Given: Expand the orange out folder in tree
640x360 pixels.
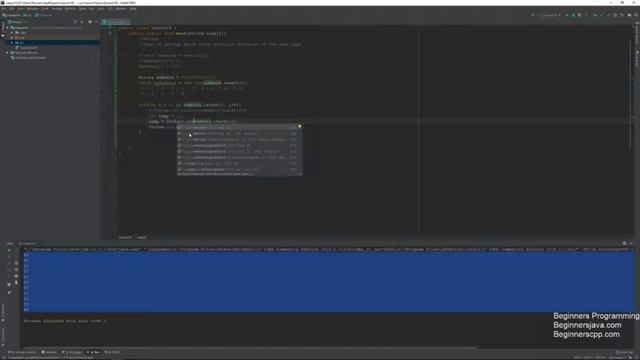Looking at the screenshot, I should pos(12,38).
